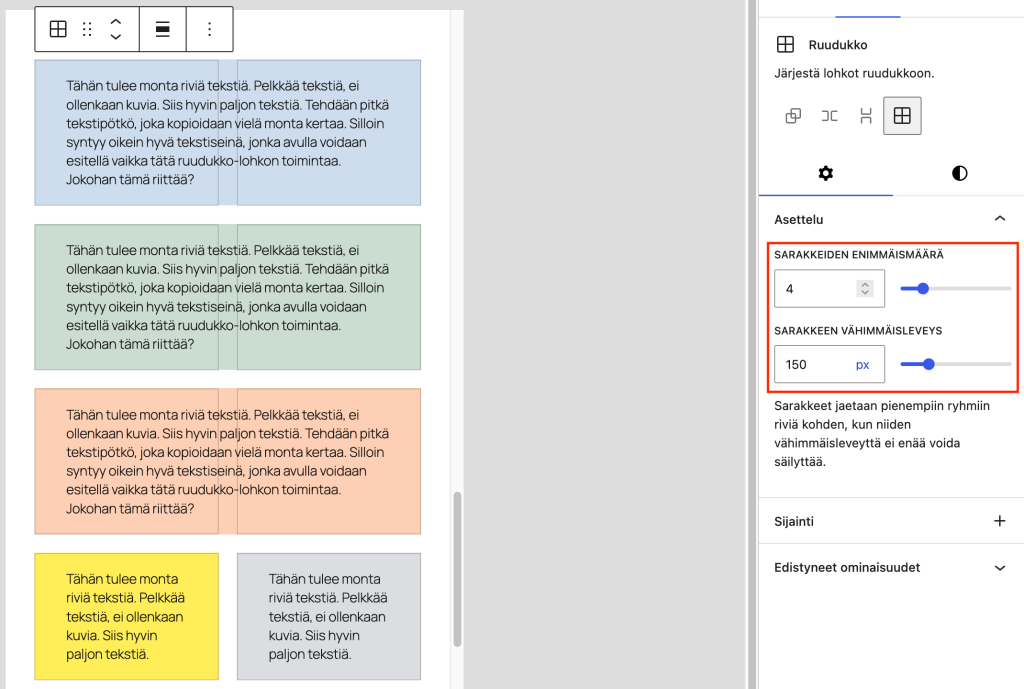Screen dimensions: 1024x689
Task: Click the block drag handle dots
Action: [87, 29]
